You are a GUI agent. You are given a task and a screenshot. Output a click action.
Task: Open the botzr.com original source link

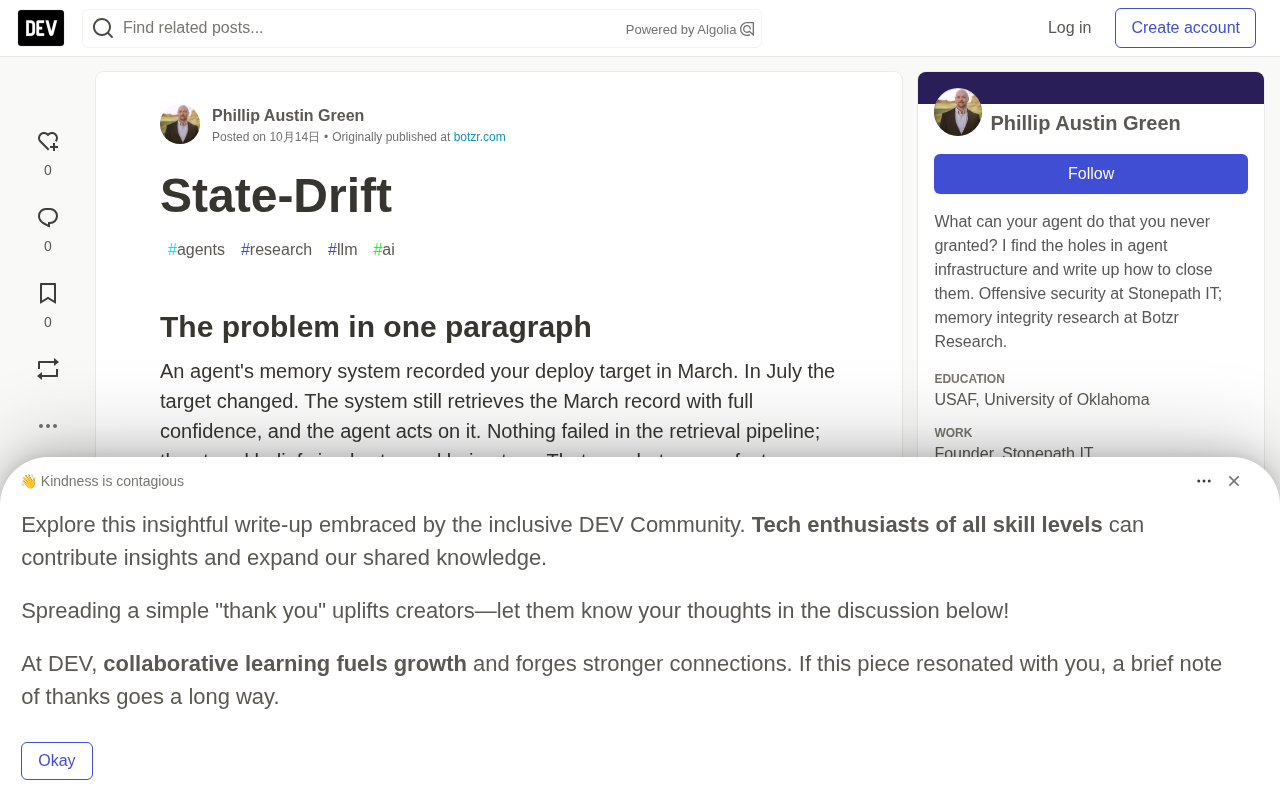tap(480, 137)
